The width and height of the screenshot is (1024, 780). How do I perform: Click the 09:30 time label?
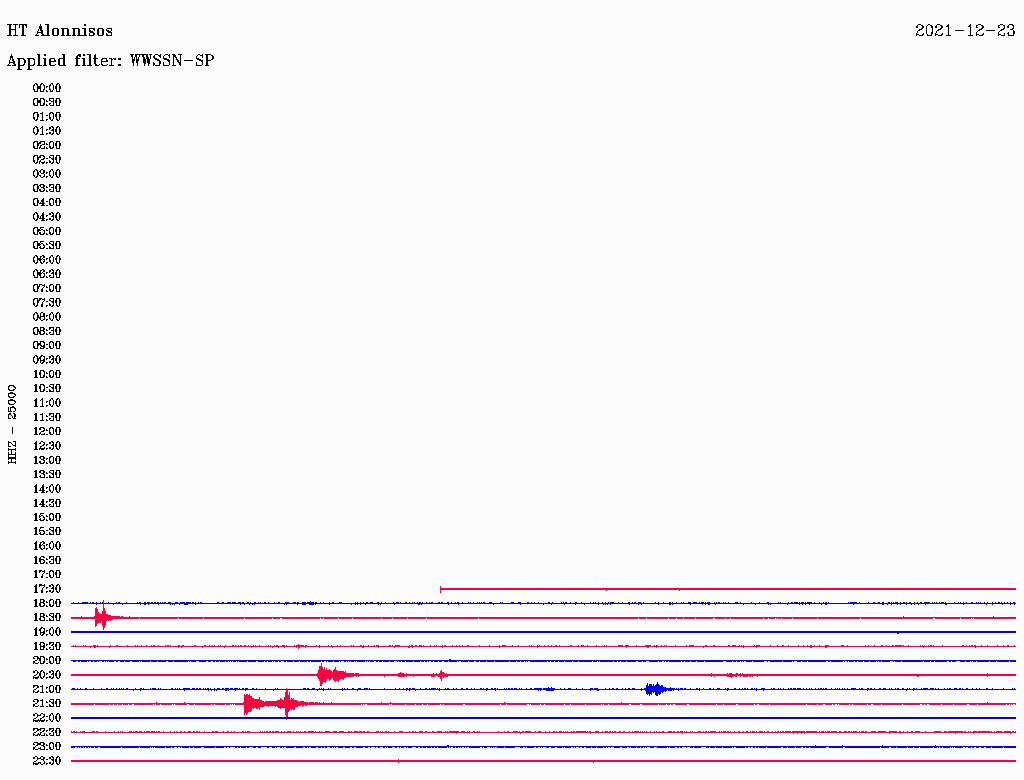pos(47,360)
